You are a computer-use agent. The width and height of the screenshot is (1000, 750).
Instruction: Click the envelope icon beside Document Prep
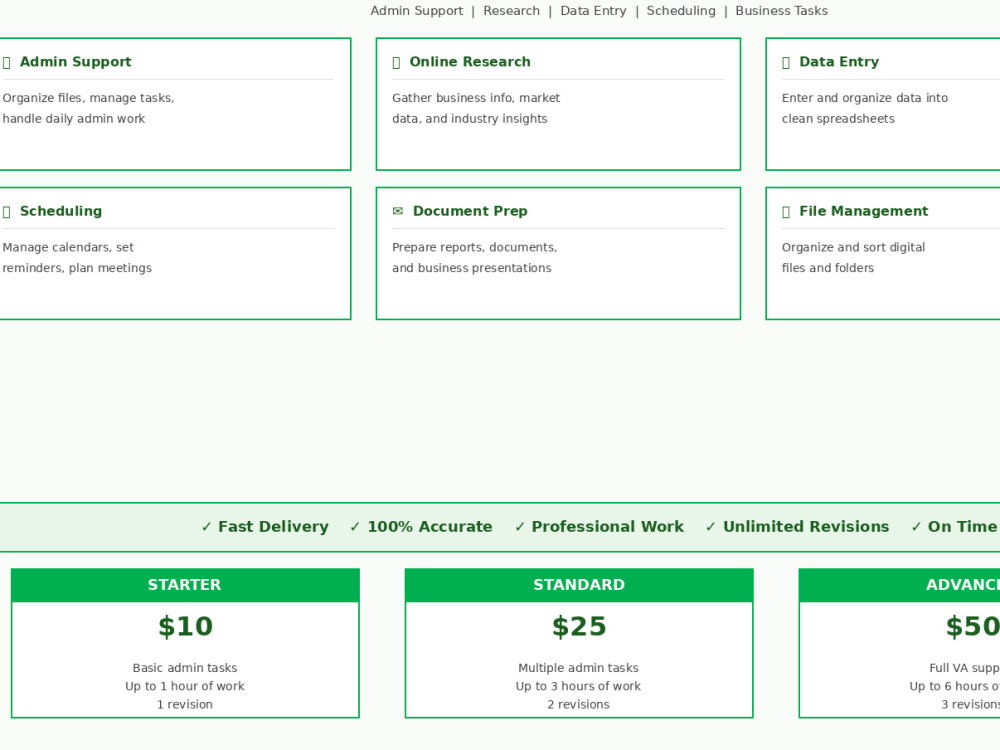coord(398,211)
